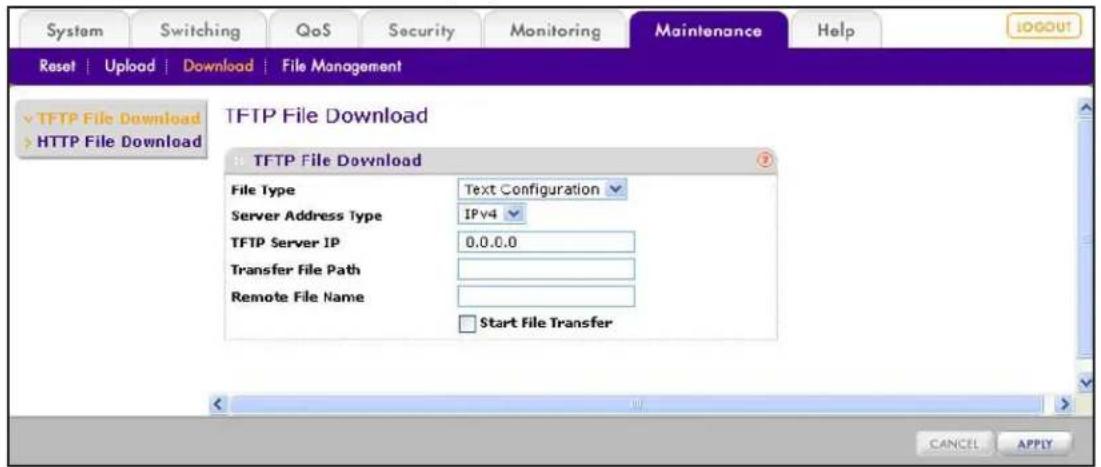Open File Management submenu
This screenshot has height=467, width=1101.
[342, 67]
